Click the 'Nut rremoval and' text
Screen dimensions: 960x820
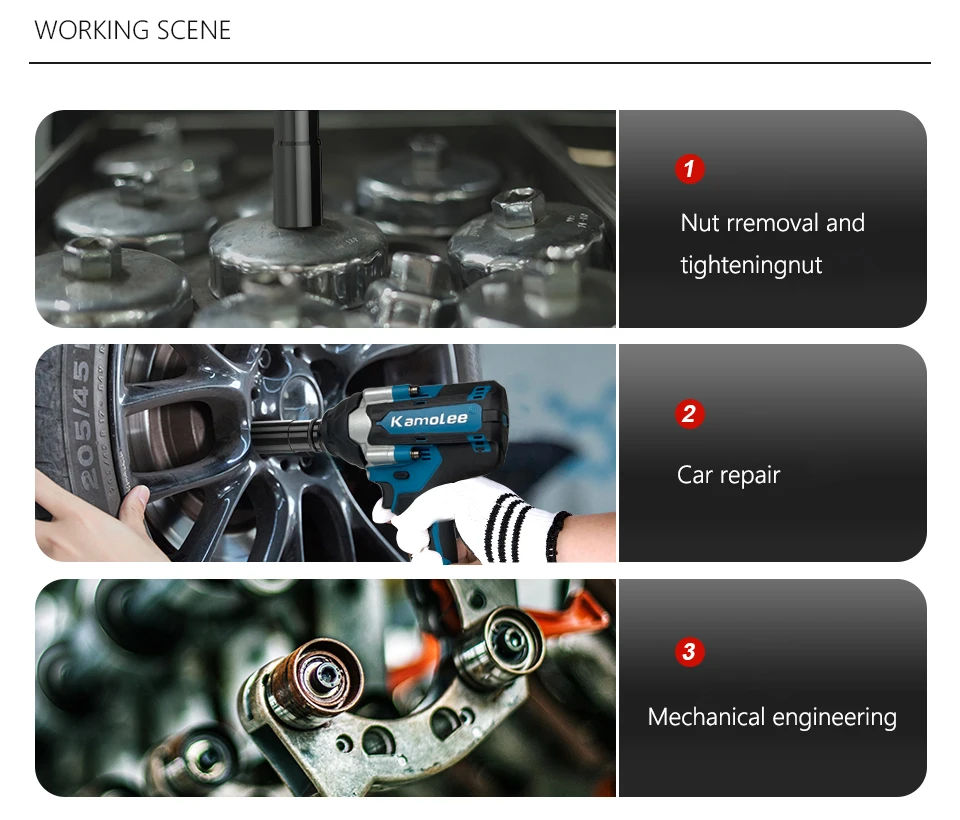tap(773, 223)
